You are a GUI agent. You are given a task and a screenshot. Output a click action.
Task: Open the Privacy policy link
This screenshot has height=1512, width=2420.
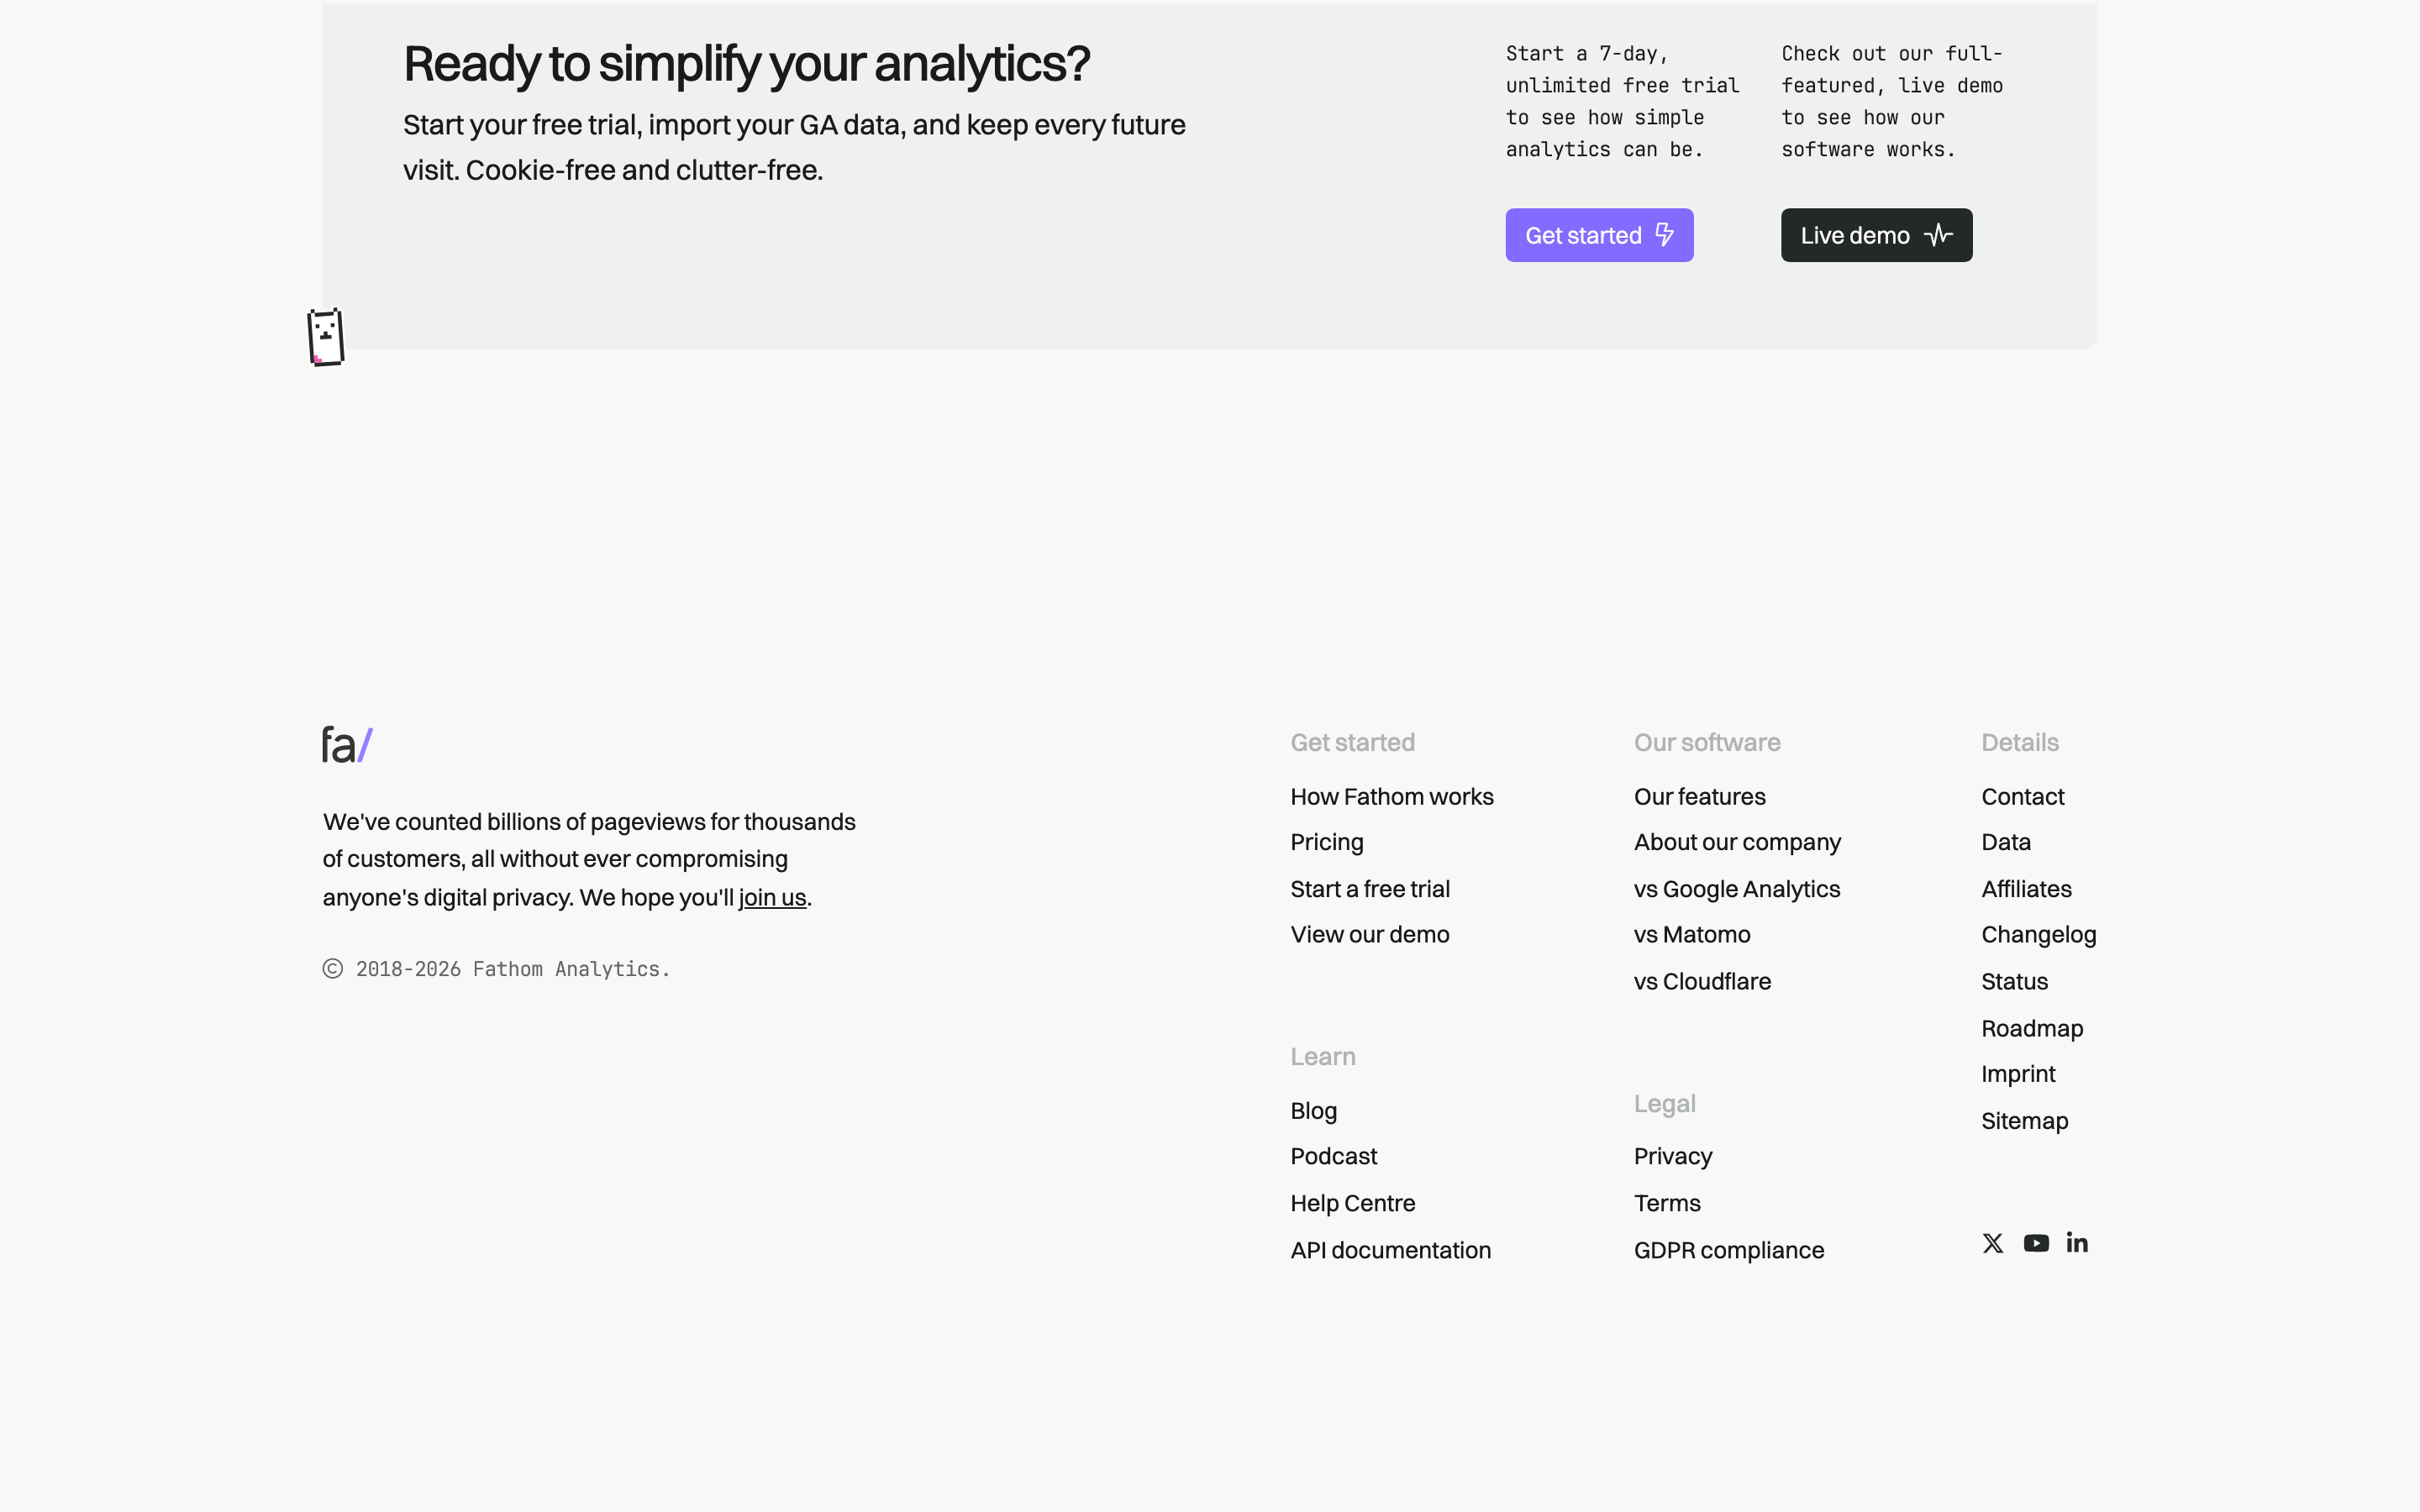1672,1156
